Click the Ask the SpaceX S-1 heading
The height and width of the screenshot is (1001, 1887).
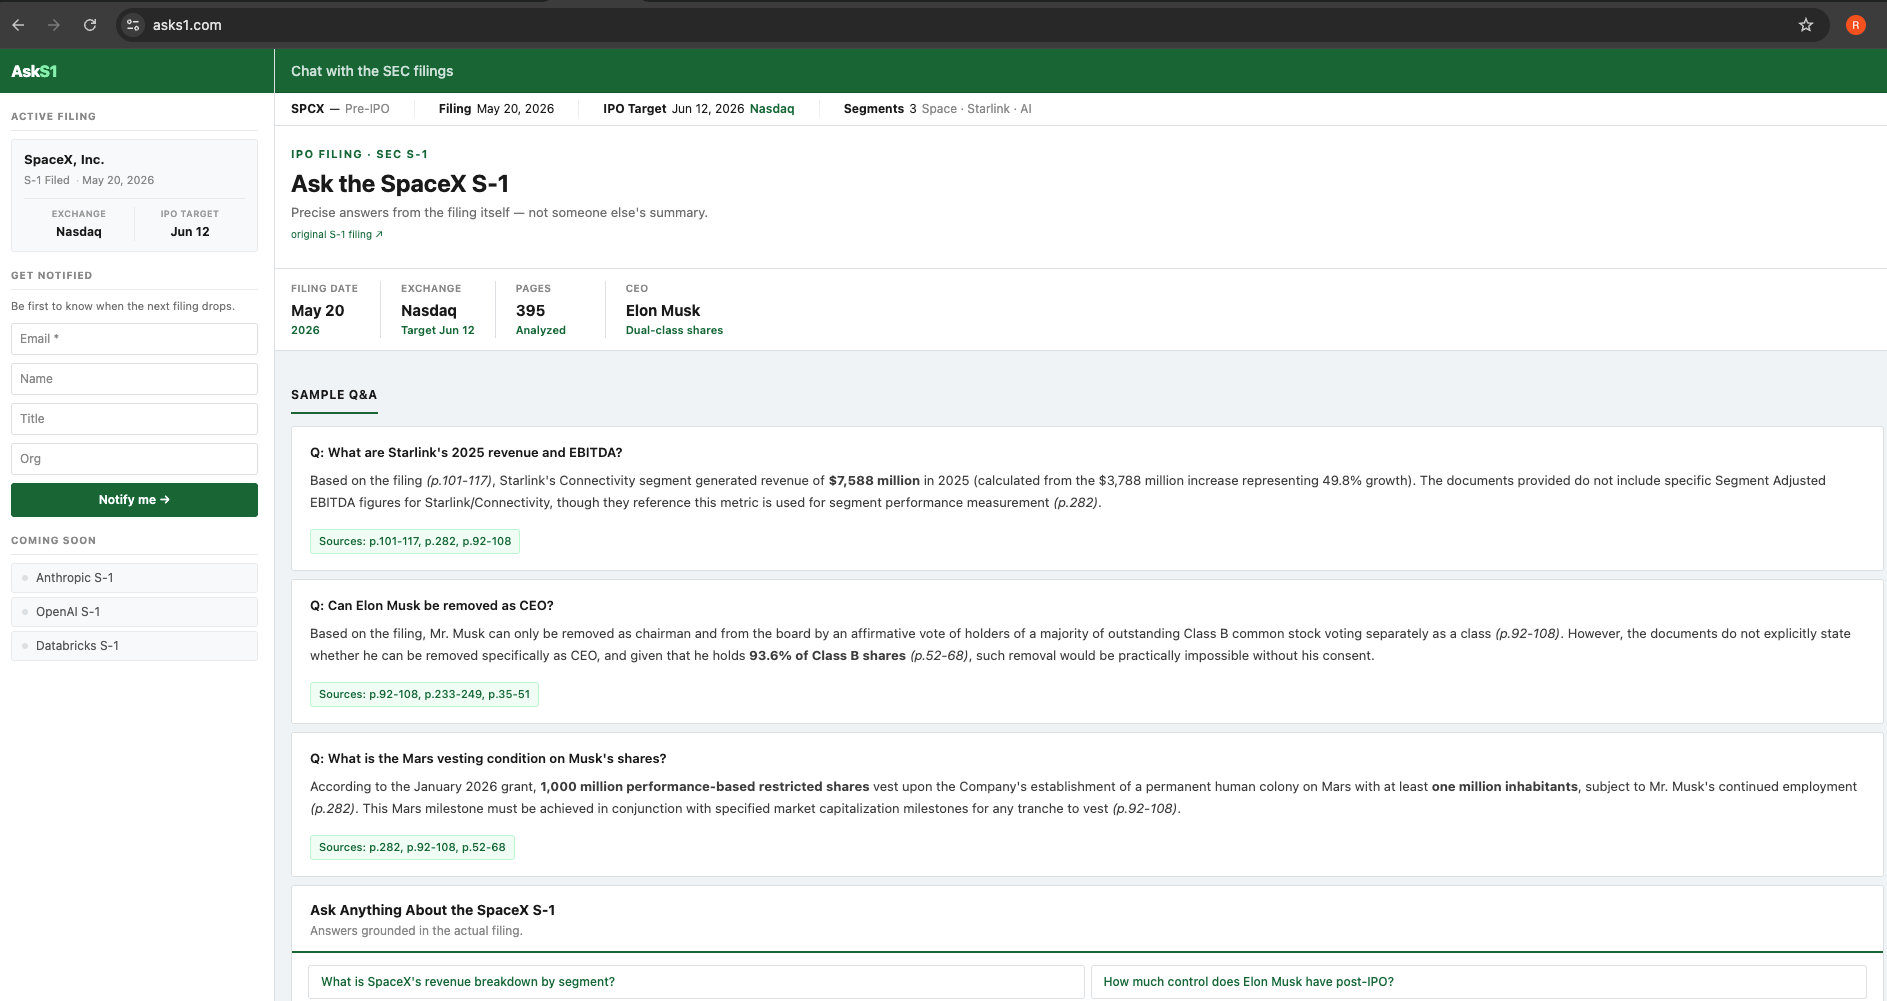click(400, 184)
